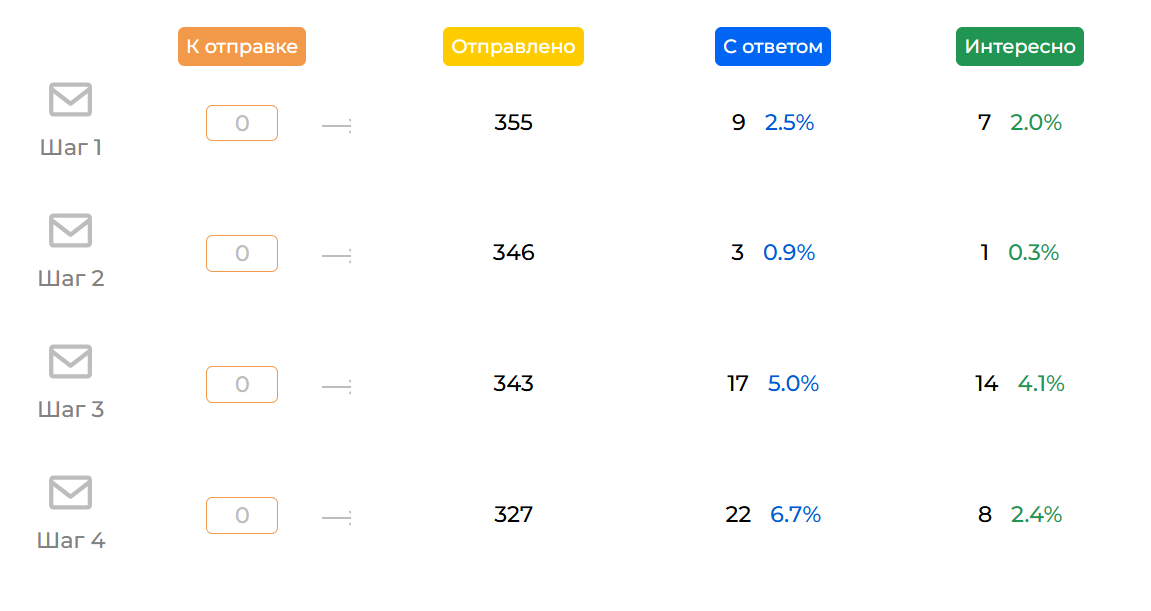This screenshot has height=611, width=1151.
Task: Click the Шаг 1 envelope icon
Action: coord(70,99)
